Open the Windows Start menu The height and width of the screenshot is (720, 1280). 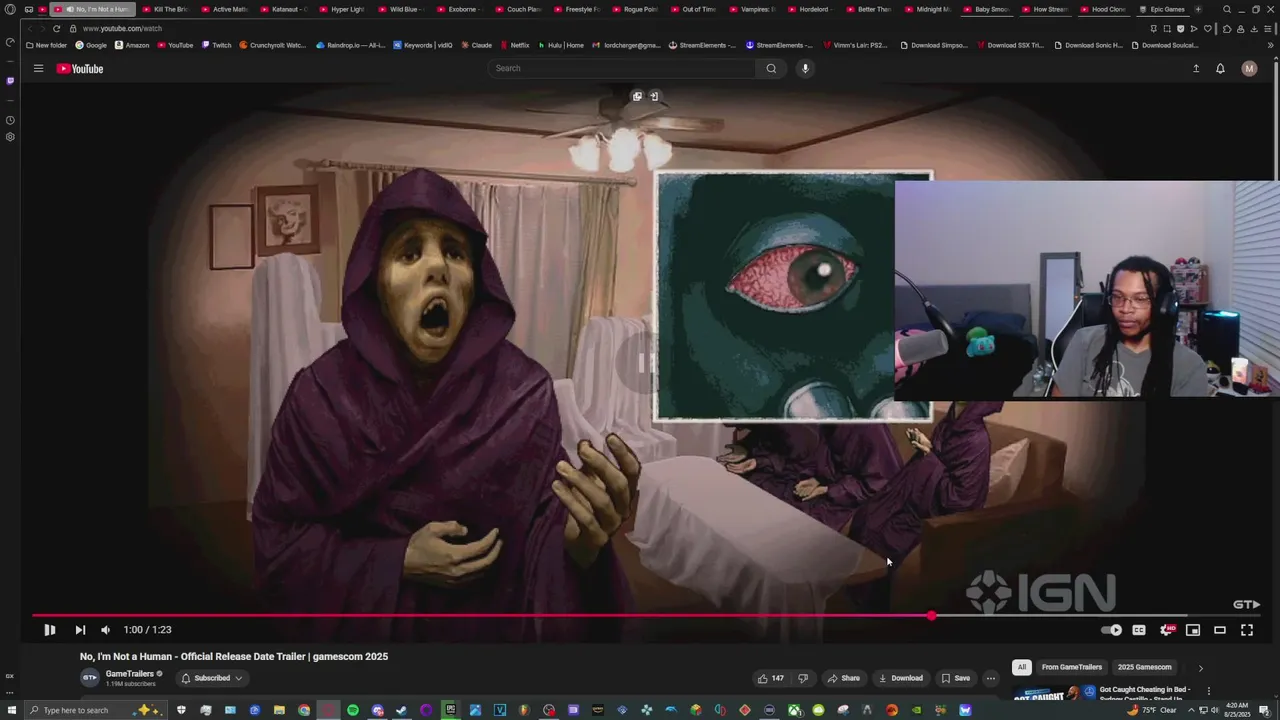(x=11, y=710)
